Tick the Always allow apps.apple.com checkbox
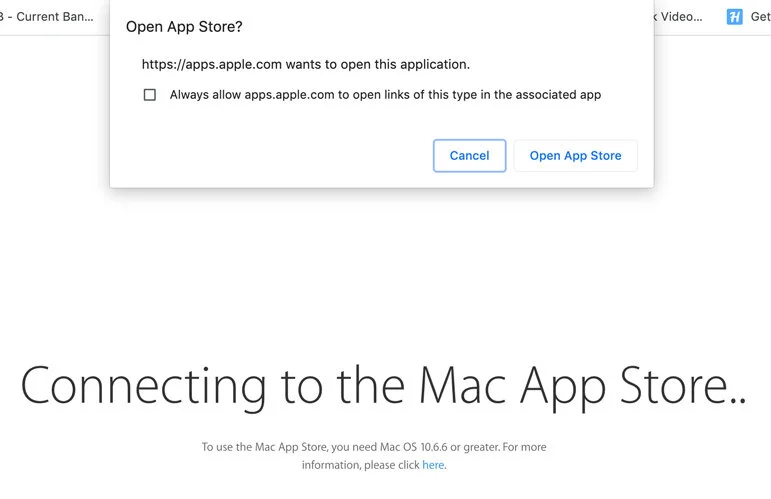 pyautogui.click(x=149, y=94)
